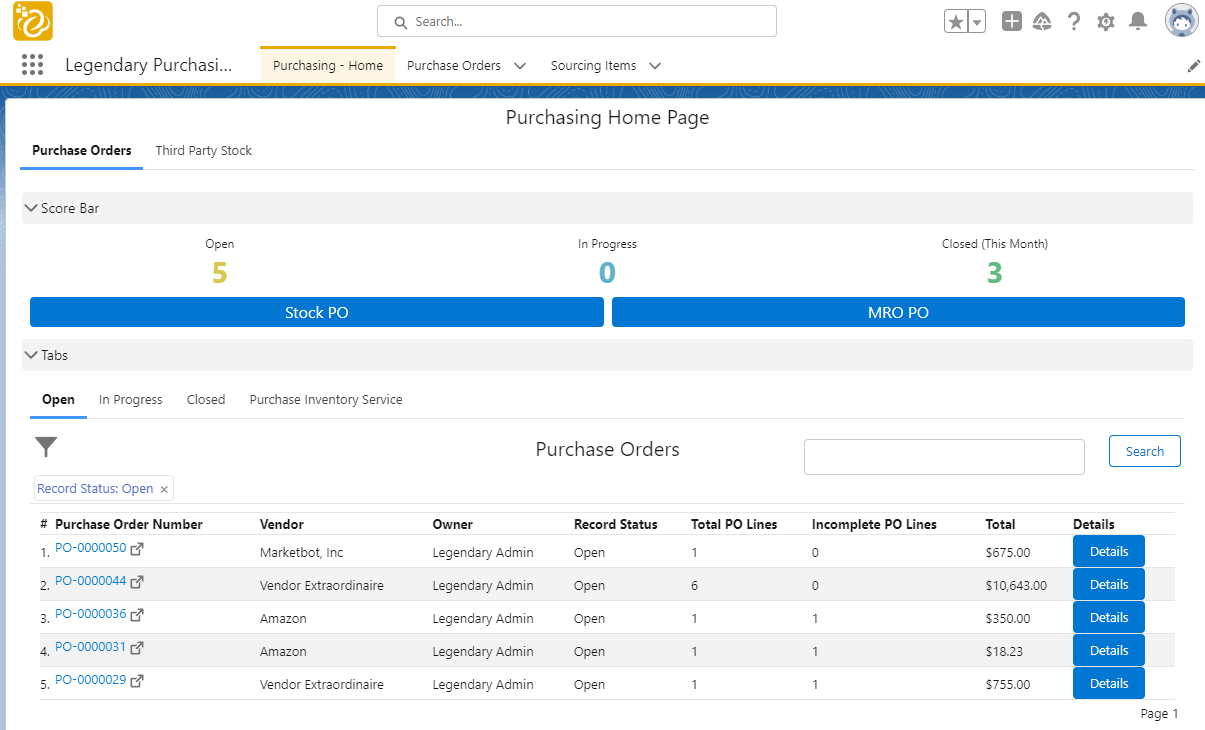Click the edit navigation pencil icon
The height and width of the screenshot is (730, 1205).
[x=1193, y=66]
